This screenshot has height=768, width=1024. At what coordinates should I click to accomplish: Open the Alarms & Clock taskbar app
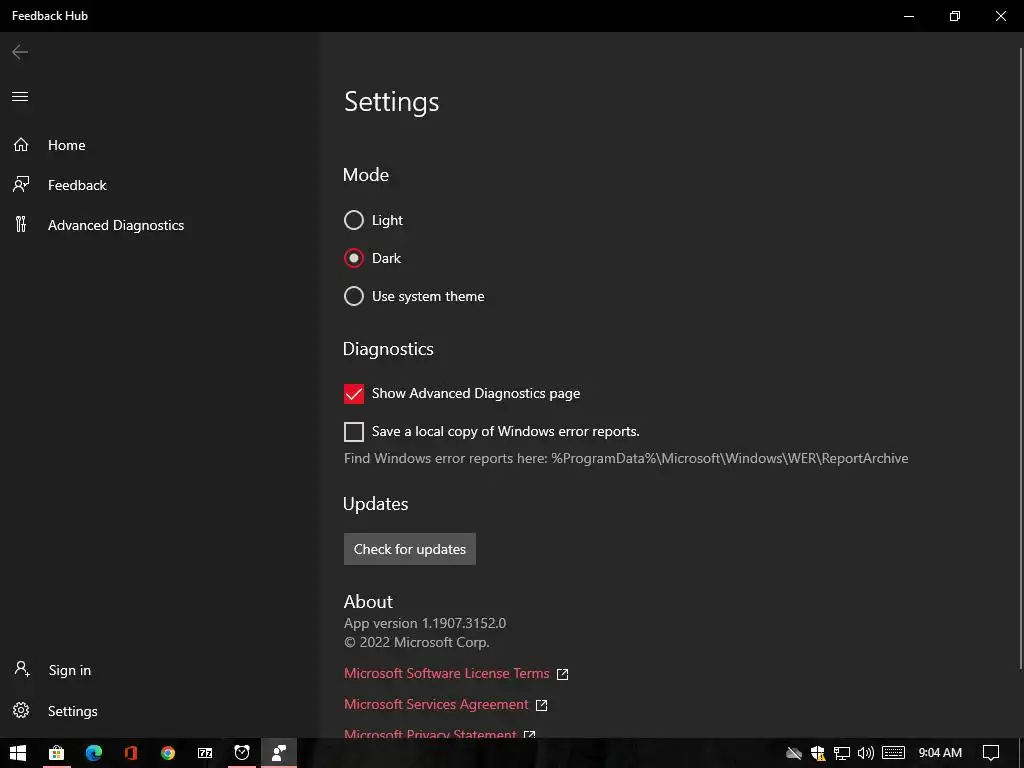point(242,753)
